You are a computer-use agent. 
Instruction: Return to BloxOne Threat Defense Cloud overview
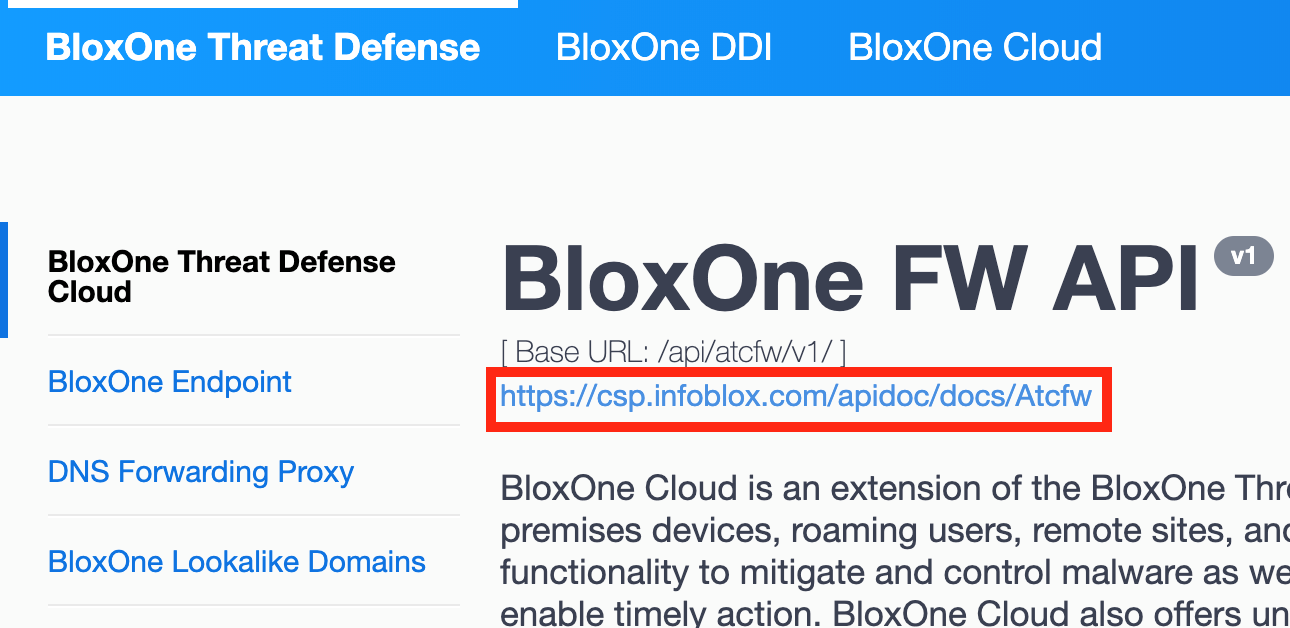pos(221,277)
